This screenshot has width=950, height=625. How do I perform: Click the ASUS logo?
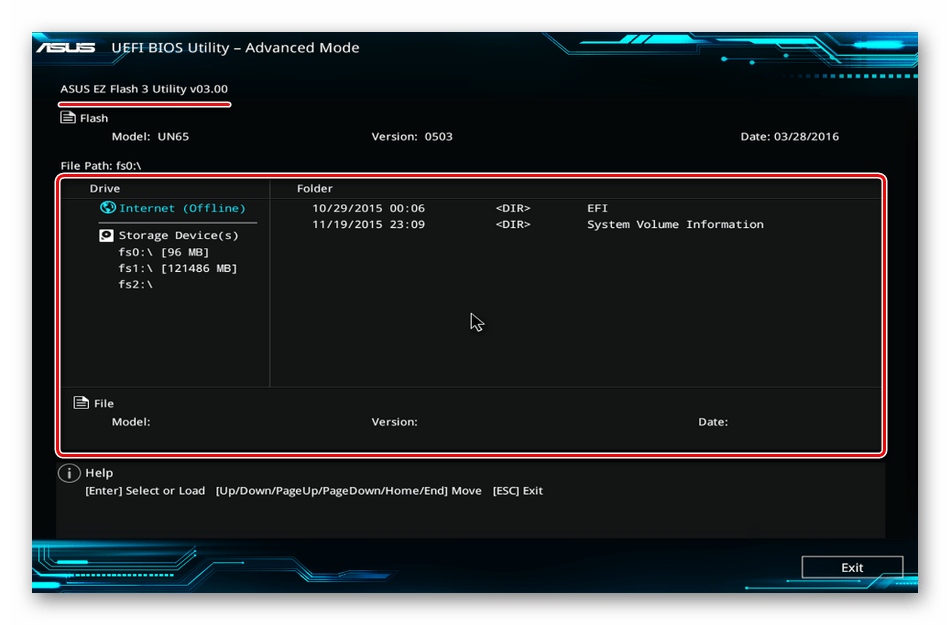[66, 48]
